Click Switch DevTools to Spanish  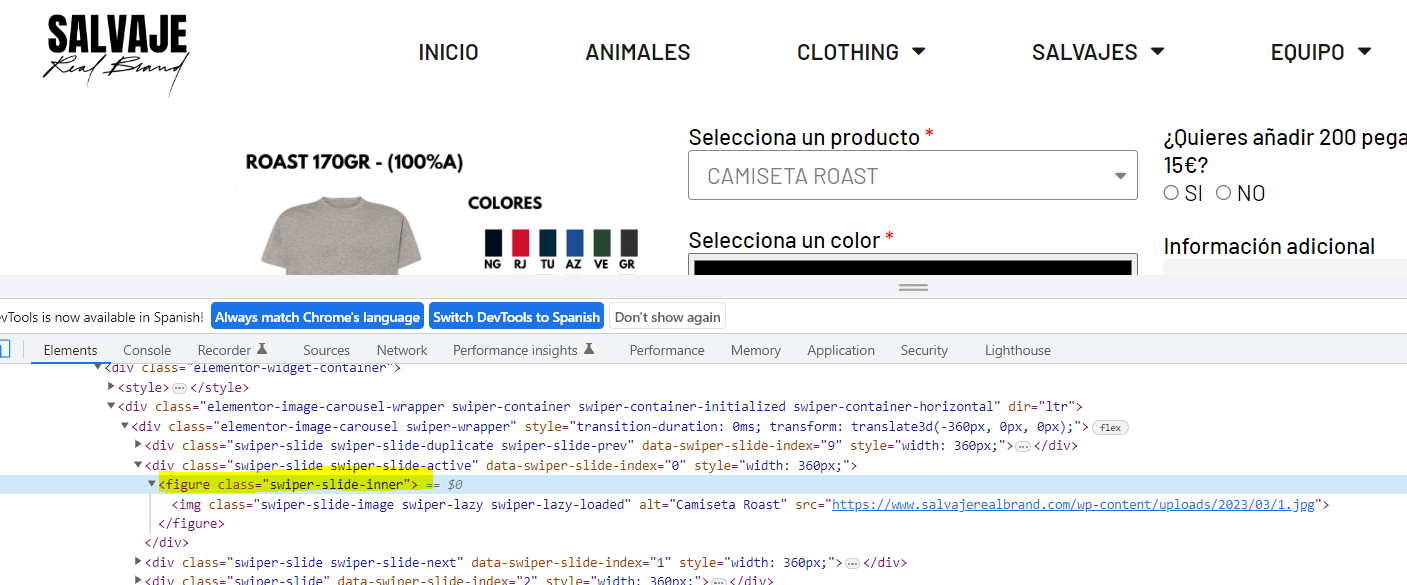click(516, 317)
